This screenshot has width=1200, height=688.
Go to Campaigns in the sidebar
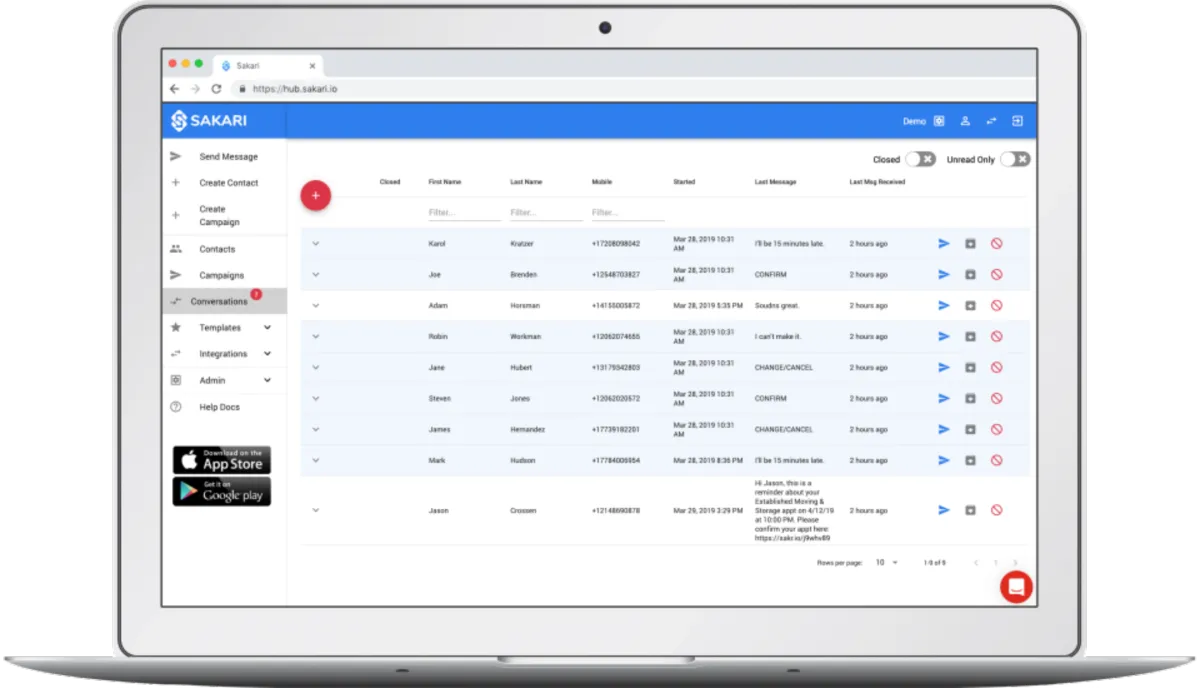(221, 275)
